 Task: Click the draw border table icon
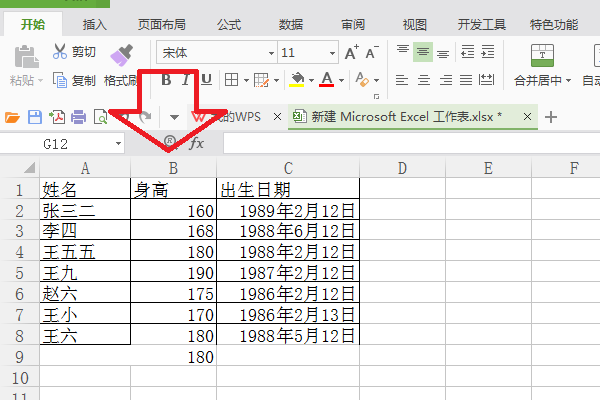[261, 80]
